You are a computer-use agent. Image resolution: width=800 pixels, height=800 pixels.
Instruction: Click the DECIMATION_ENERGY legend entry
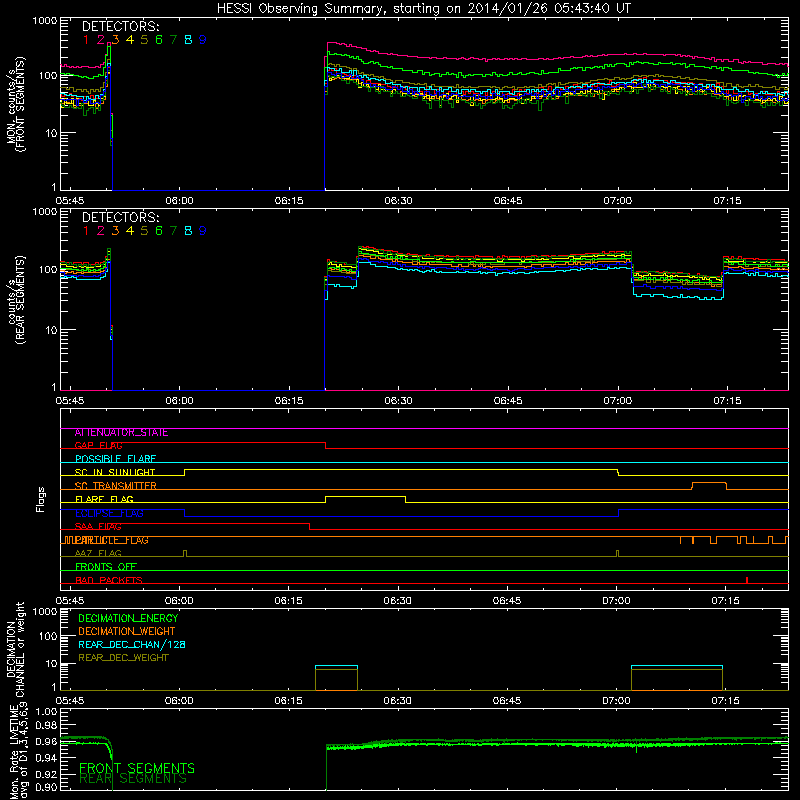click(x=128, y=618)
